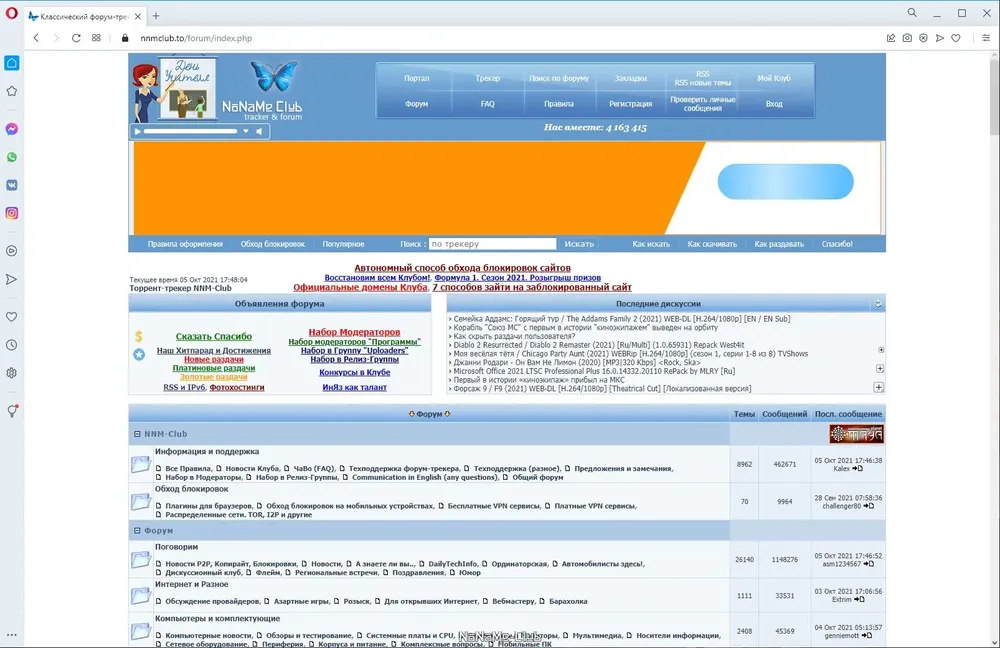Viewport: 1000px width, 648px height.
Task: Collapse the Форум category section
Action: coord(137,531)
